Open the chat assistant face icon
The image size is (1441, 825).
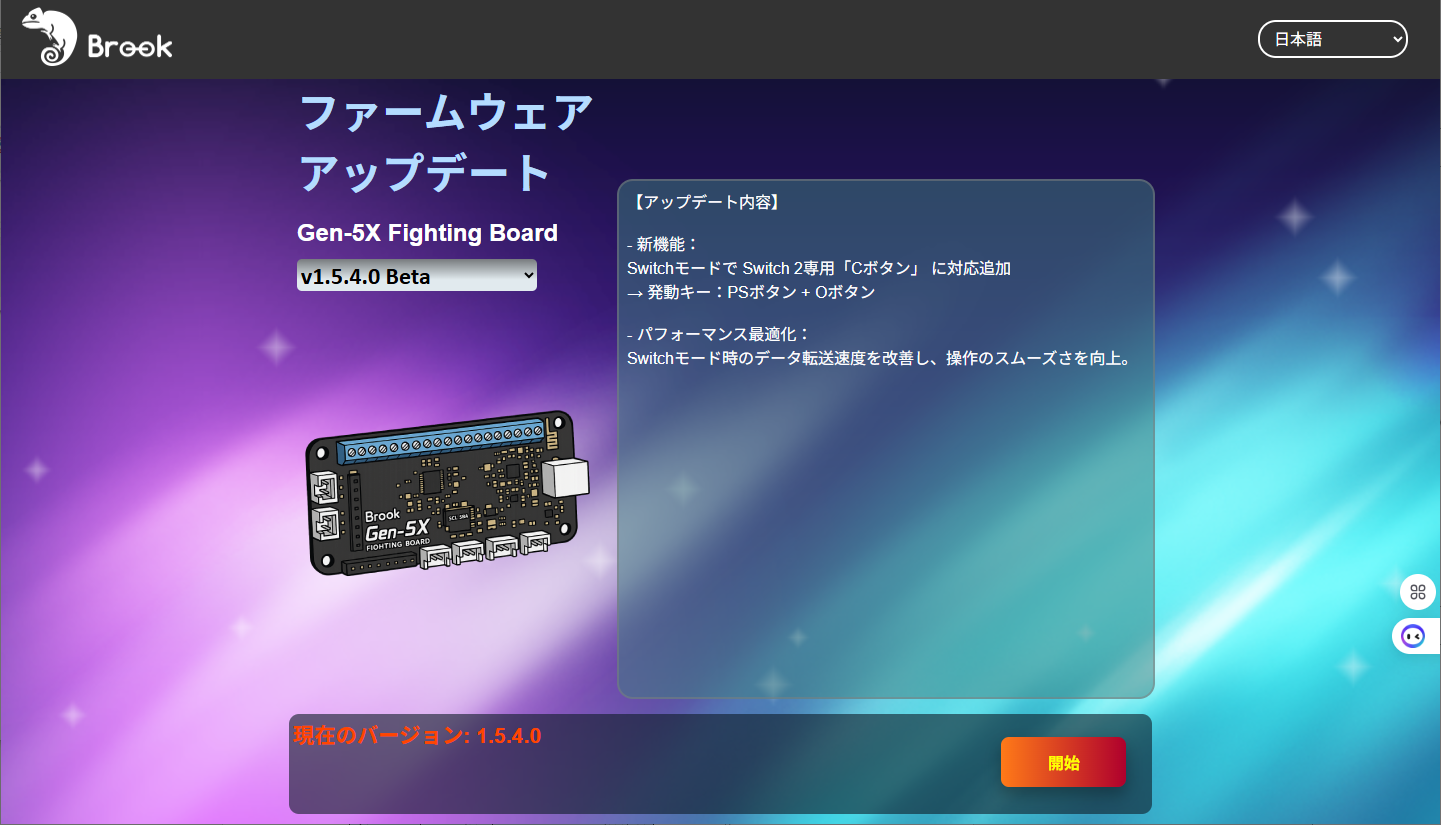click(1413, 636)
